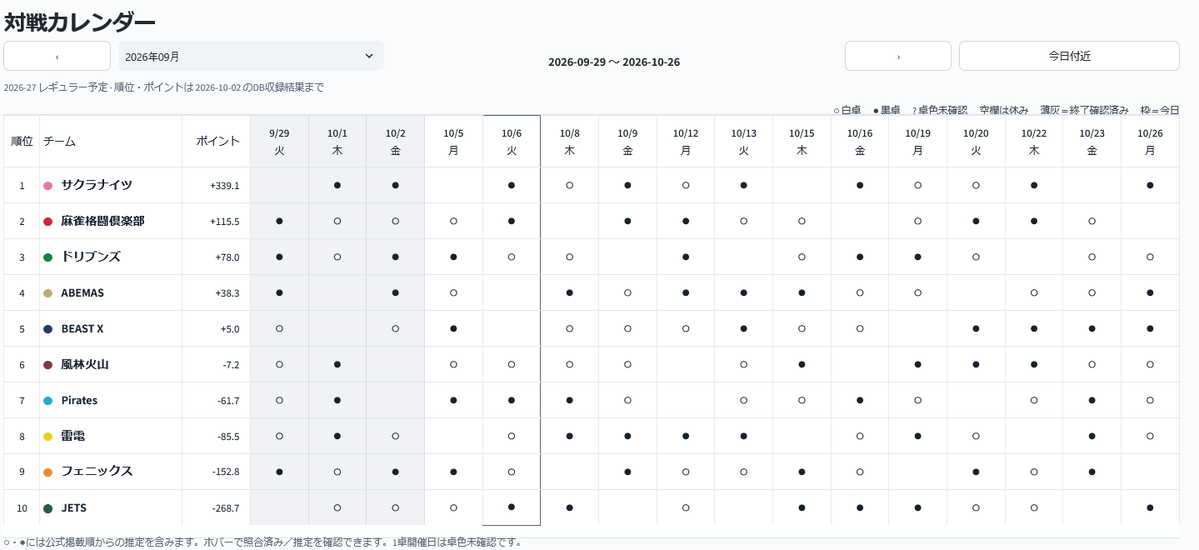Image resolution: width=1199 pixels, height=550 pixels.
Task: Click the team name サクラナイツ
Action: (96, 185)
